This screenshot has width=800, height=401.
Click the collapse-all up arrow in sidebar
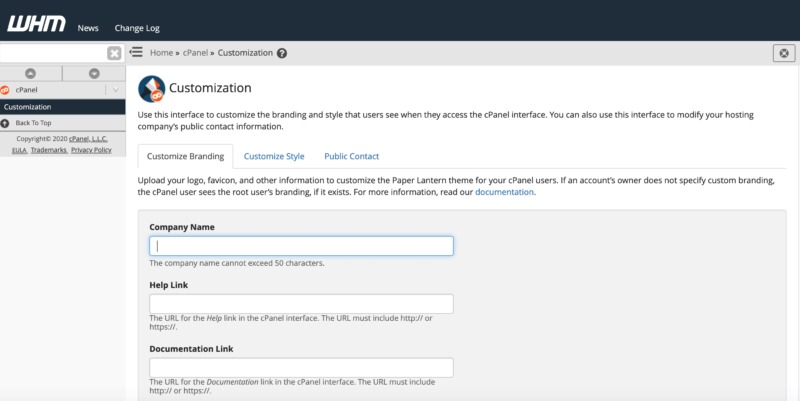tap(31, 73)
